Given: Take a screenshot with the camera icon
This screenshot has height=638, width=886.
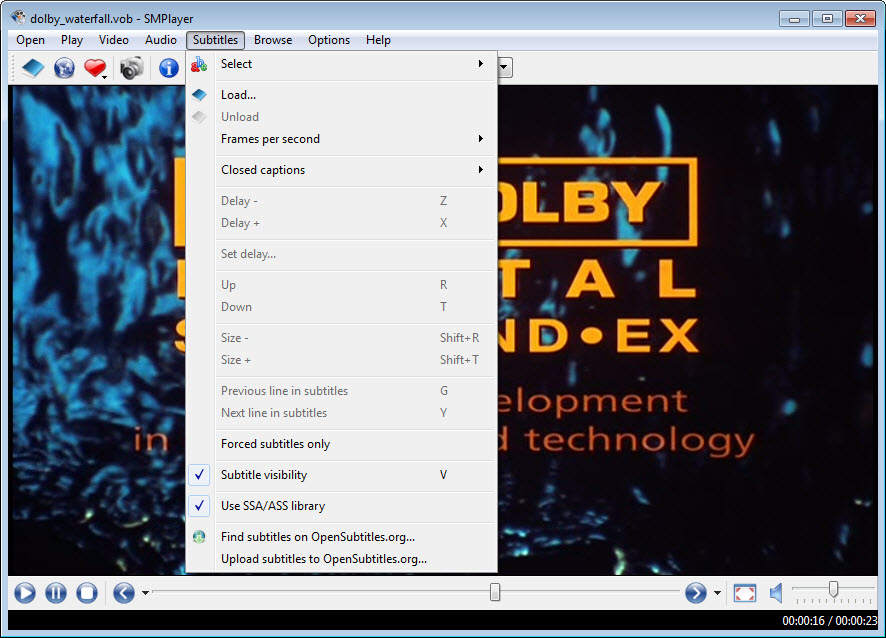Looking at the screenshot, I should pos(132,68).
